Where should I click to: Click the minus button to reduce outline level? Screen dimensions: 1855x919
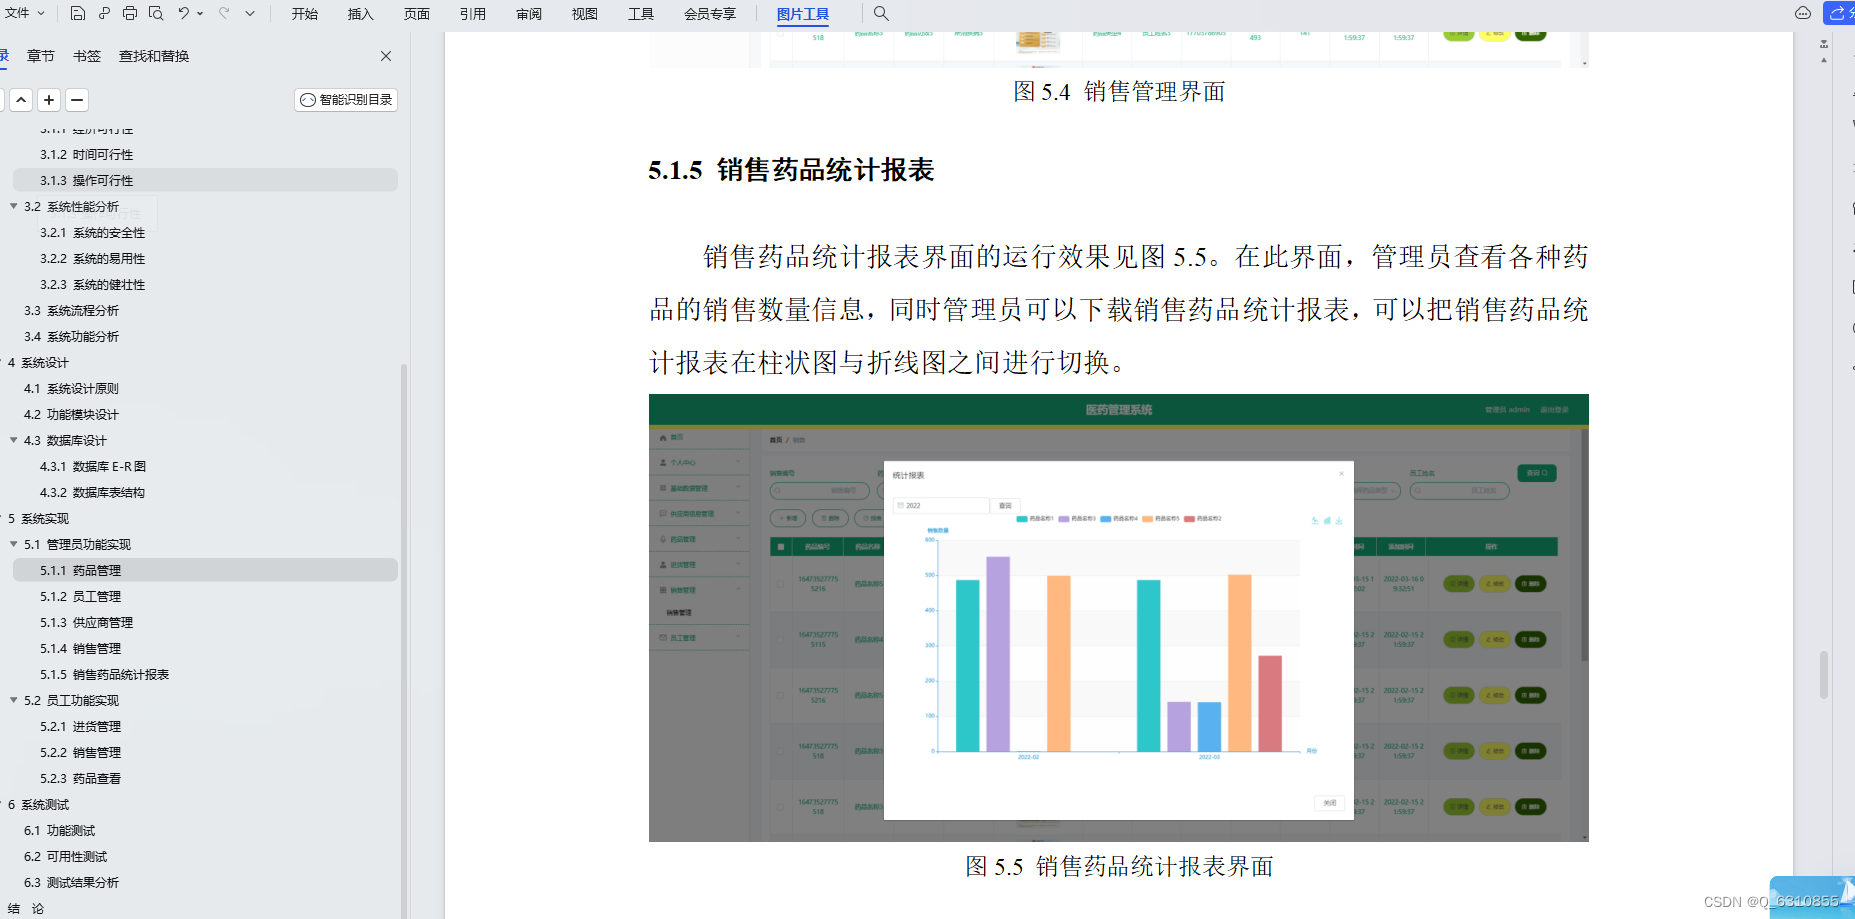(x=77, y=100)
